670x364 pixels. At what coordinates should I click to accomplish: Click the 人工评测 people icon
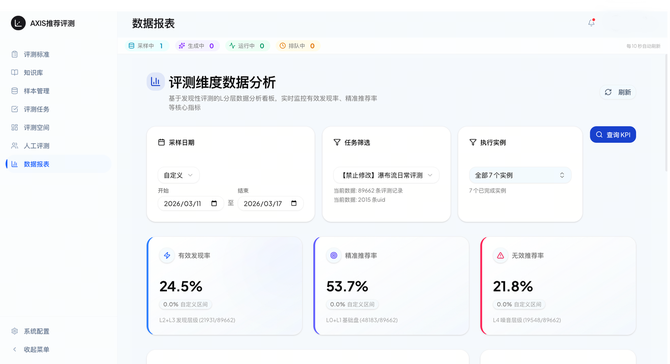(x=15, y=146)
